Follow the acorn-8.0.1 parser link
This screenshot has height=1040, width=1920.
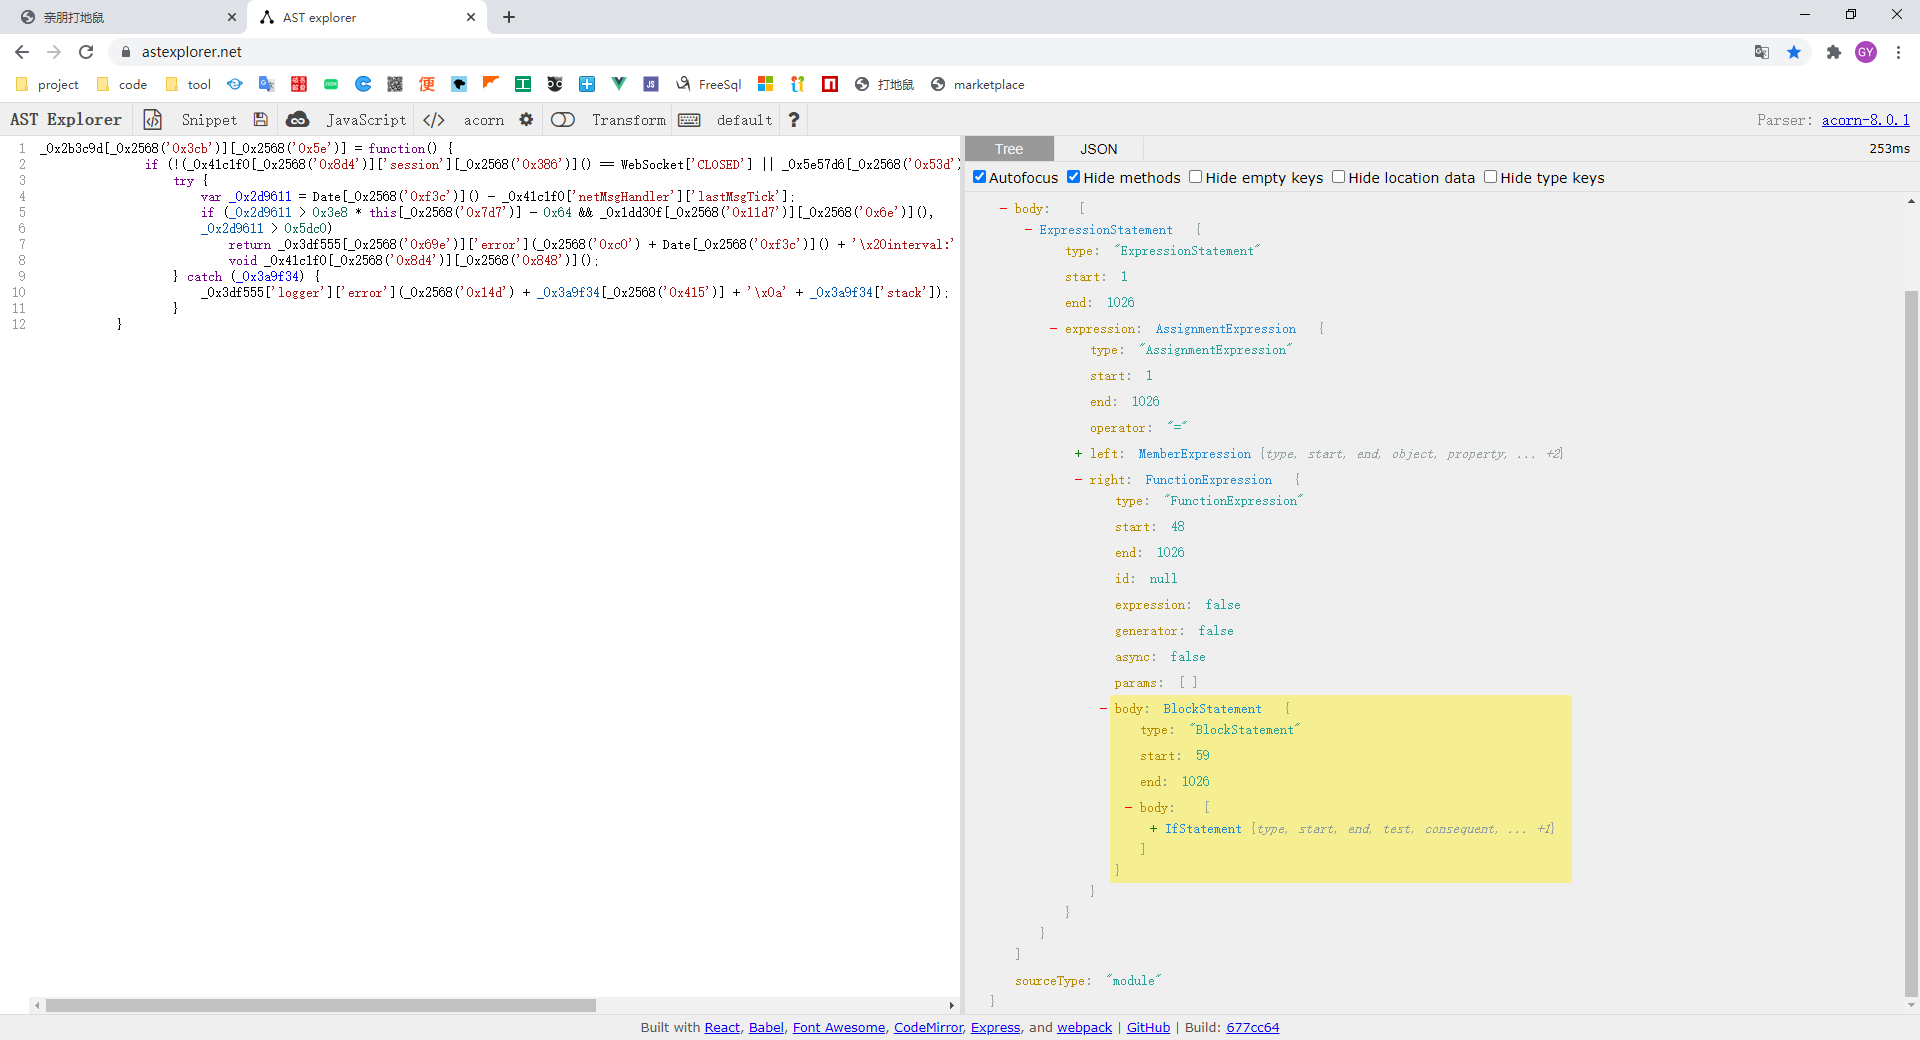pyautogui.click(x=1865, y=120)
